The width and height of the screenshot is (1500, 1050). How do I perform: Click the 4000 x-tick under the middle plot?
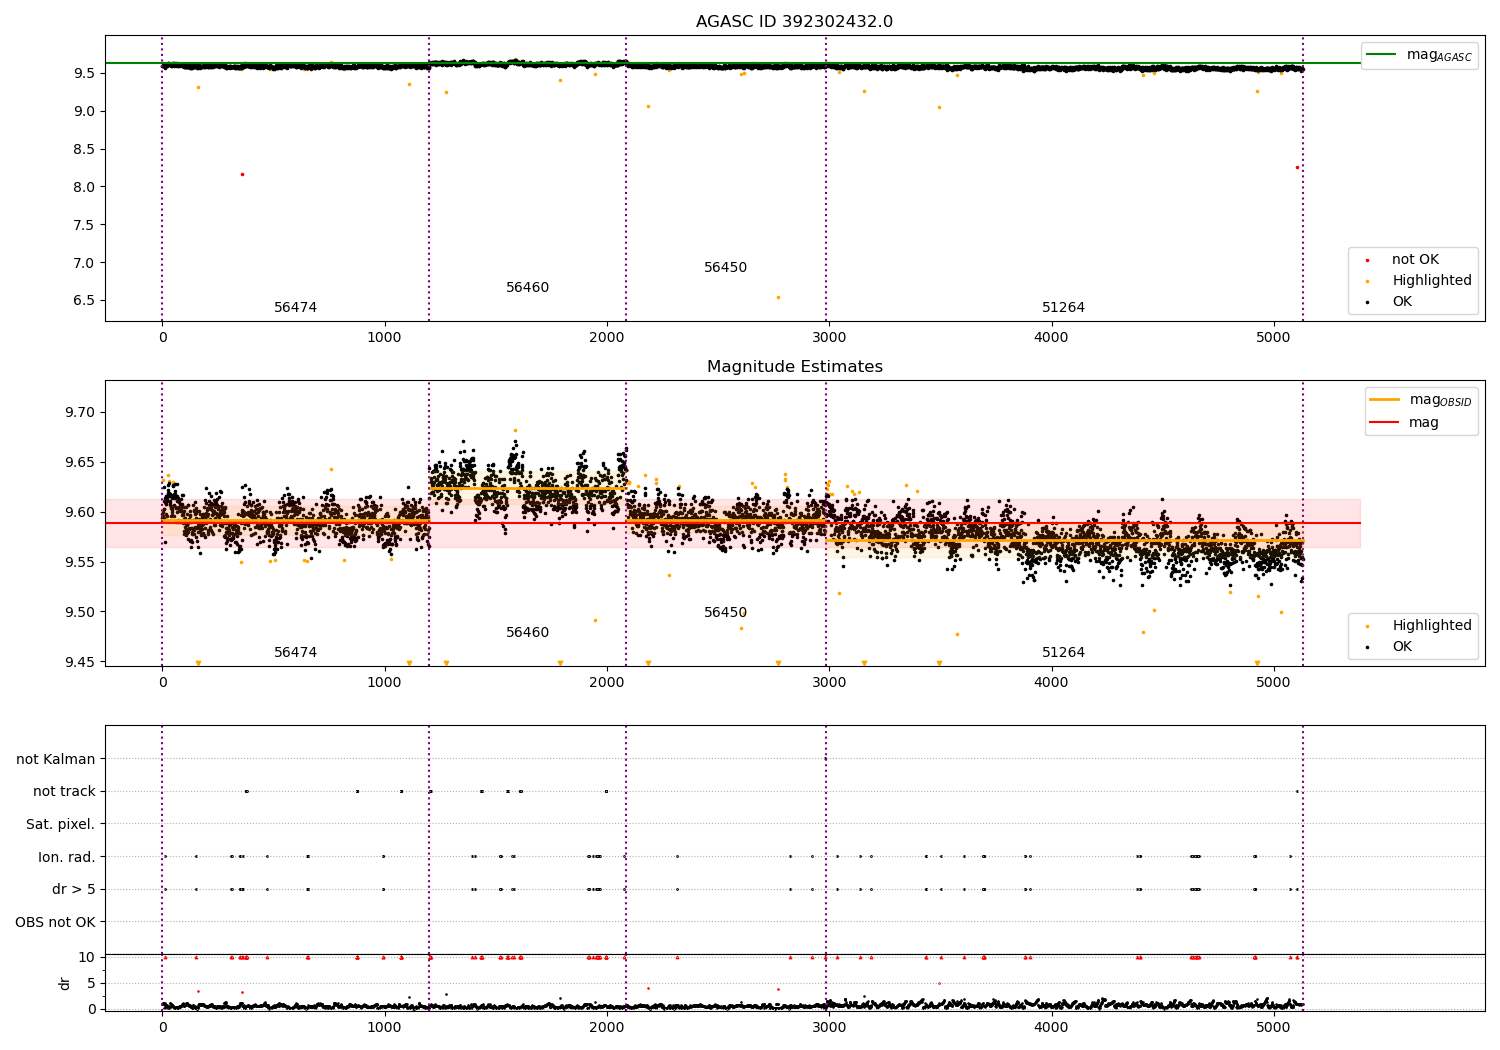pyautogui.click(x=1051, y=682)
